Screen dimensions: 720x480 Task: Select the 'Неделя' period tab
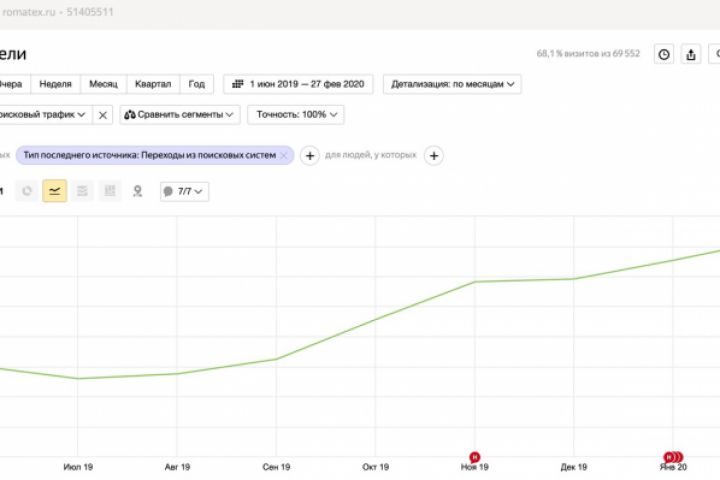click(x=55, y=84)
